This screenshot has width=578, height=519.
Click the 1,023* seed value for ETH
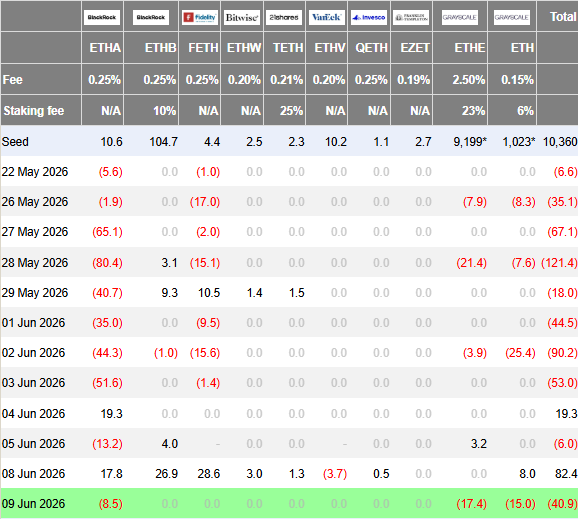[519, 142]
